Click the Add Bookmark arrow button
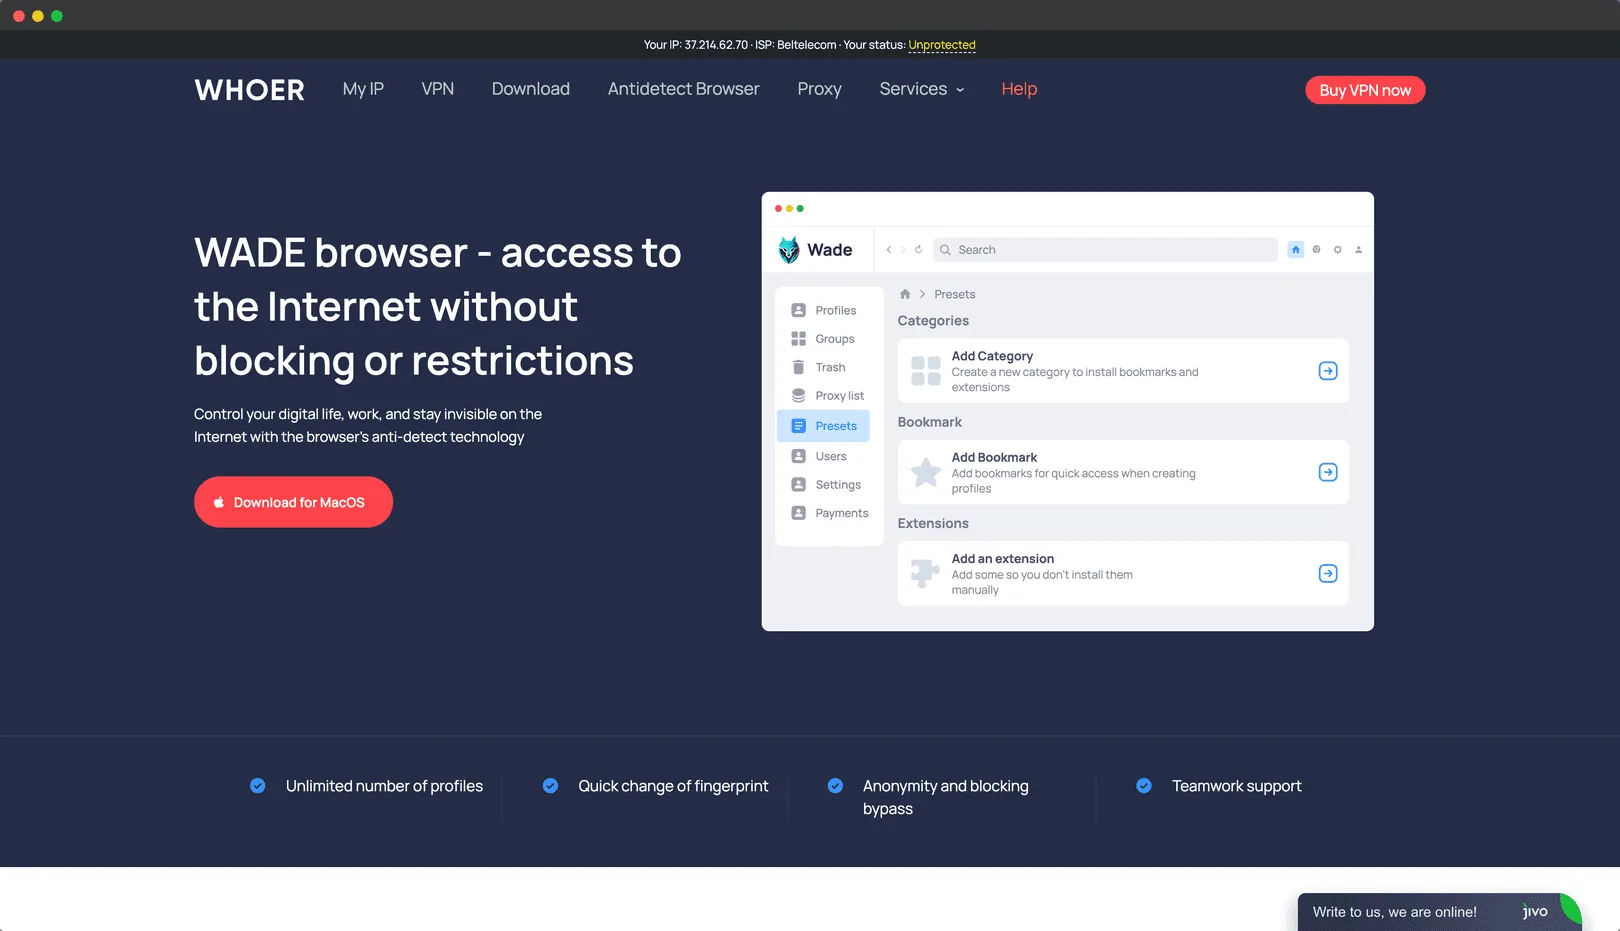This screenshot has height=931, width=1620. coord(1328,472)
